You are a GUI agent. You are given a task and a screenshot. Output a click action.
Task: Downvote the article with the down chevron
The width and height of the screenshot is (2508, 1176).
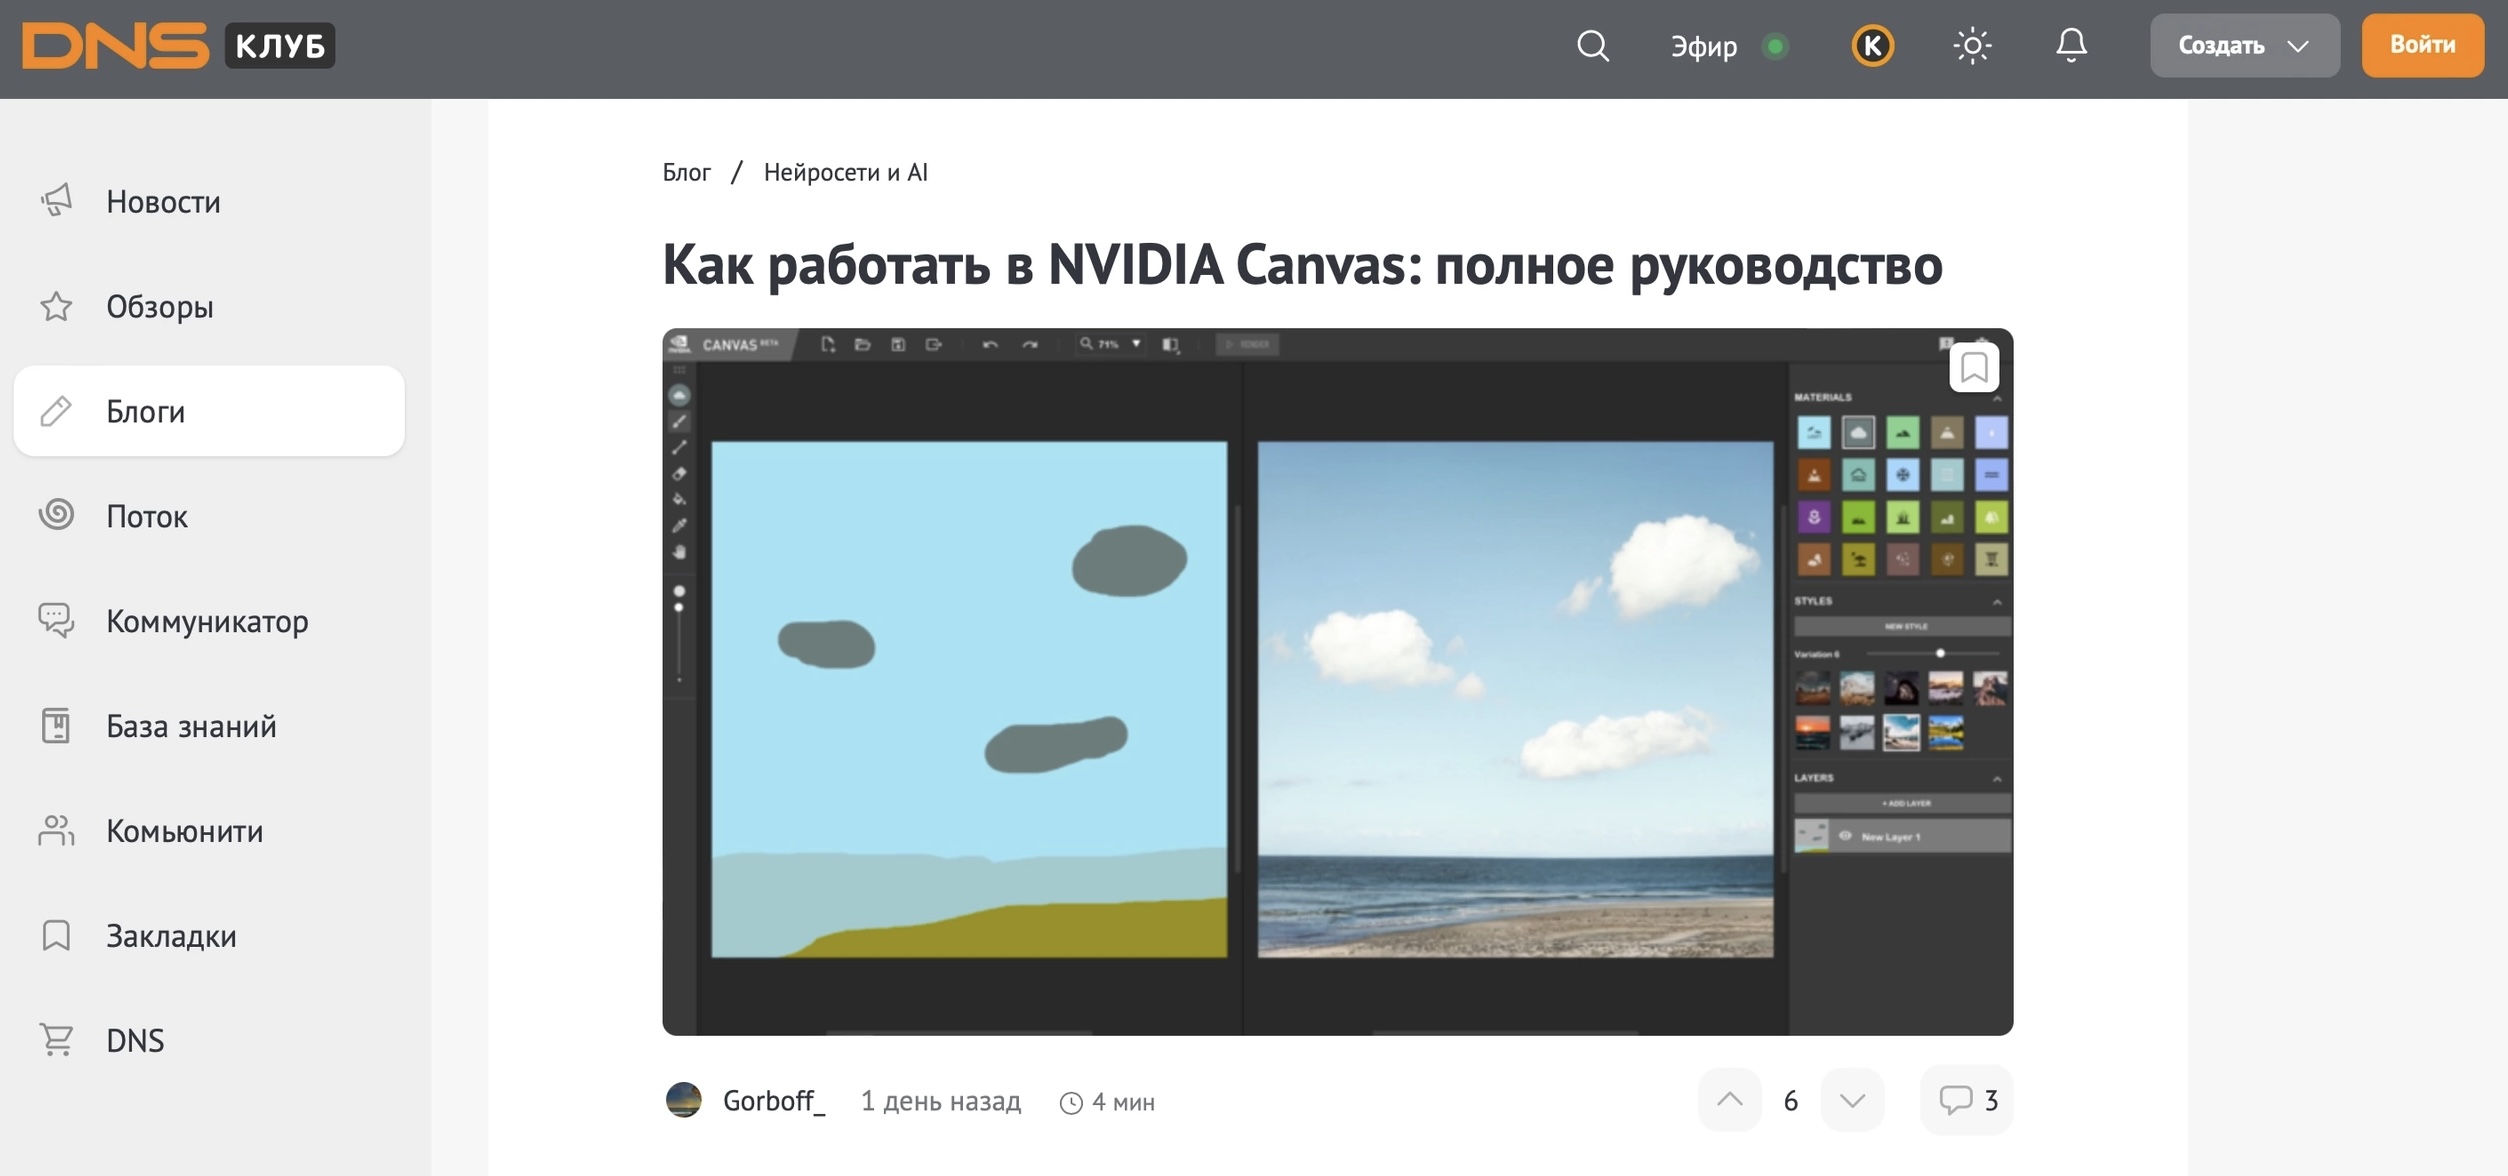pos(1852,1100)
